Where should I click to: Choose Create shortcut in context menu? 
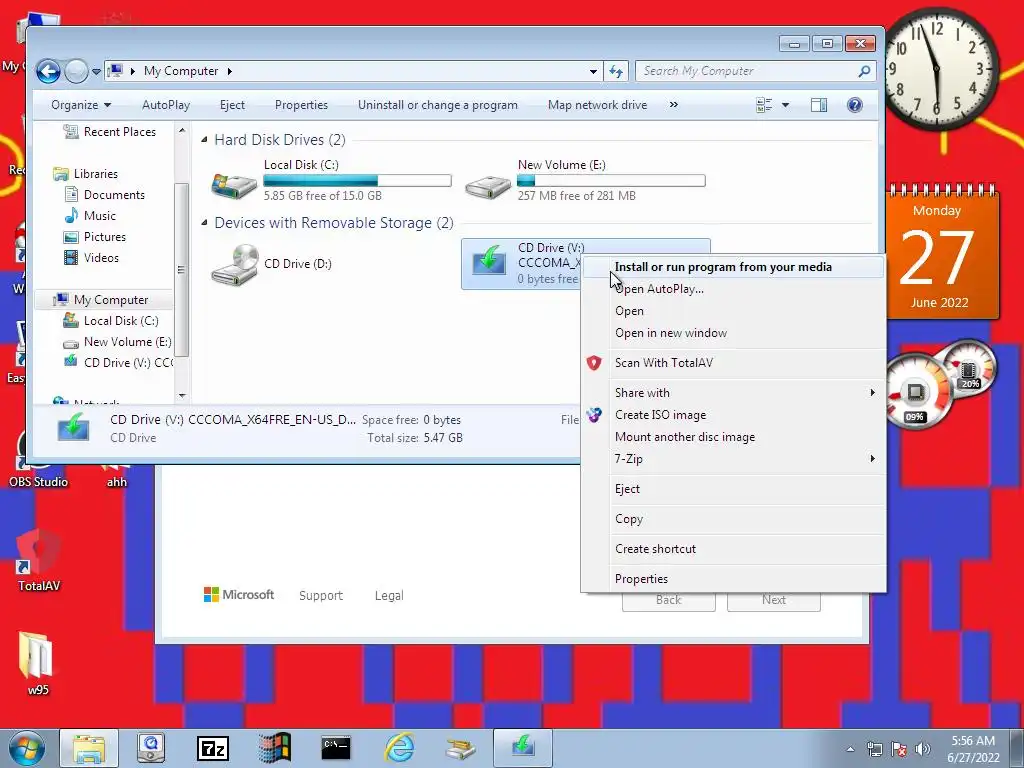tap(655, 549)
